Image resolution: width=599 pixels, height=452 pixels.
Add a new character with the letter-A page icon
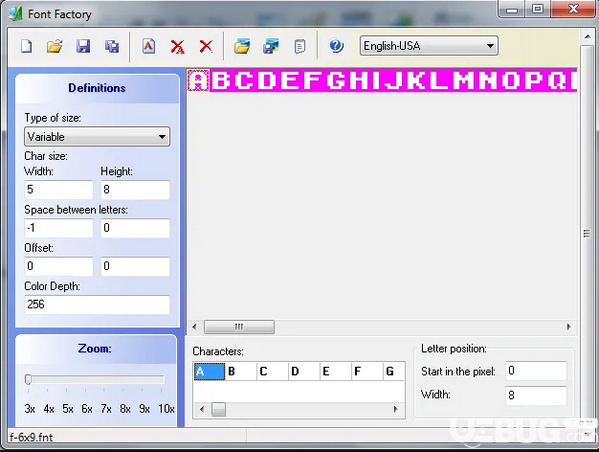click(148, 46)
